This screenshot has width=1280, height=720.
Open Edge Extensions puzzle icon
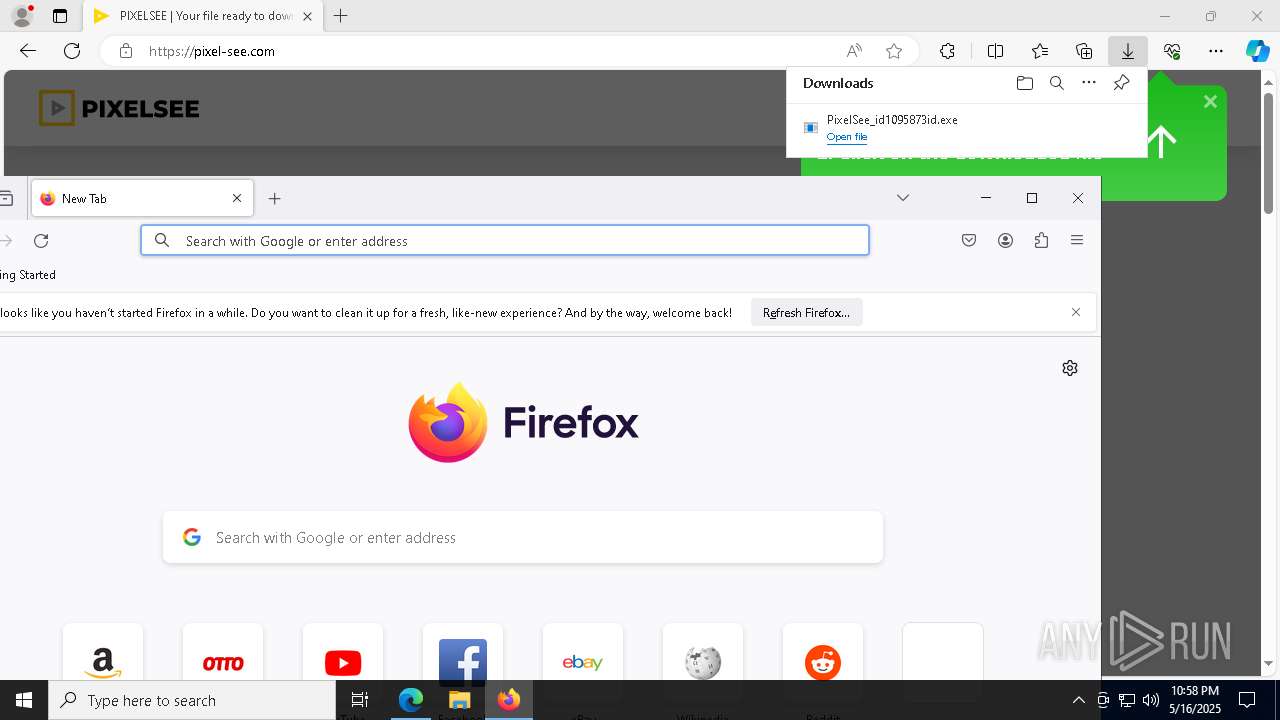click(947, 51)
